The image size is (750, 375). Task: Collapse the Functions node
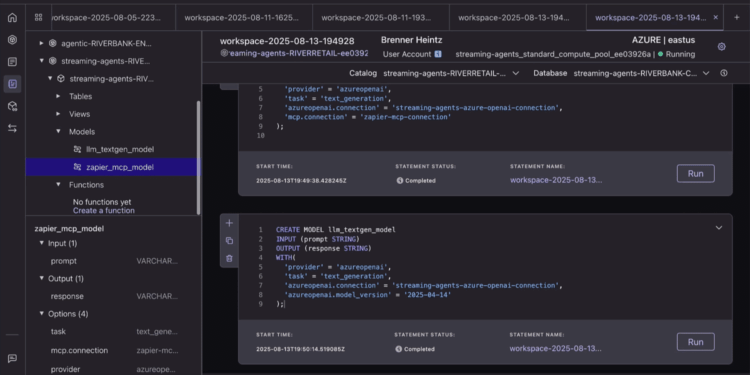58,185
